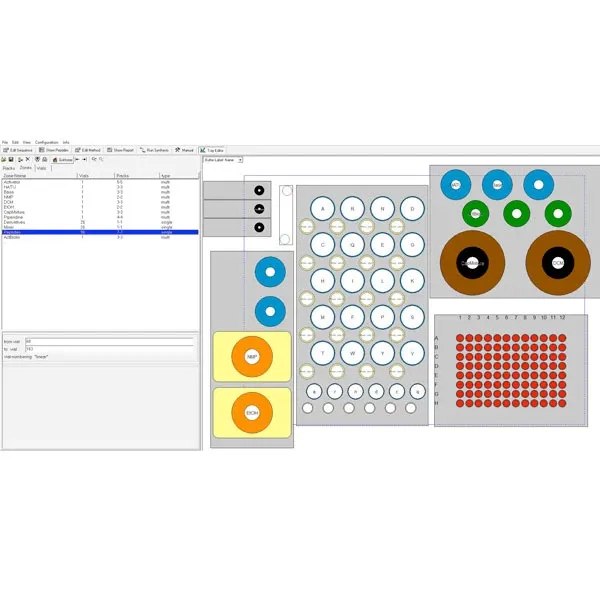Click the delete X icon in toolbar
The width and height of the screenshot is (600, 600).
27,159
